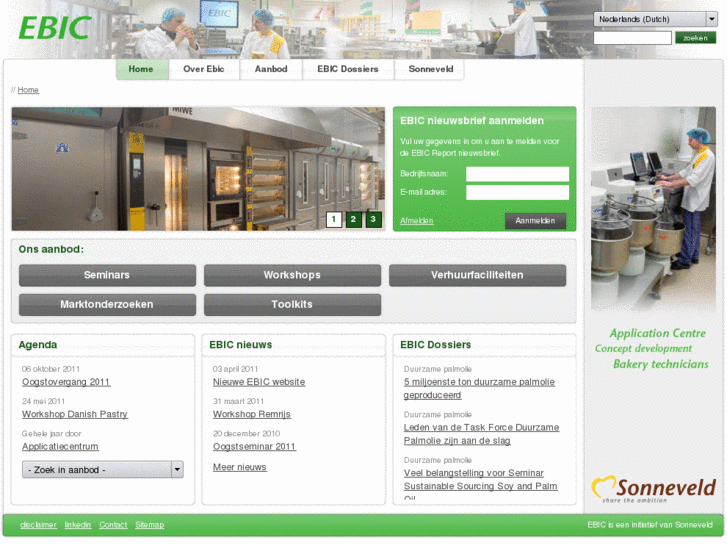727x545 pixels.
Task: Focus the search text field
Action: point(632,38)
